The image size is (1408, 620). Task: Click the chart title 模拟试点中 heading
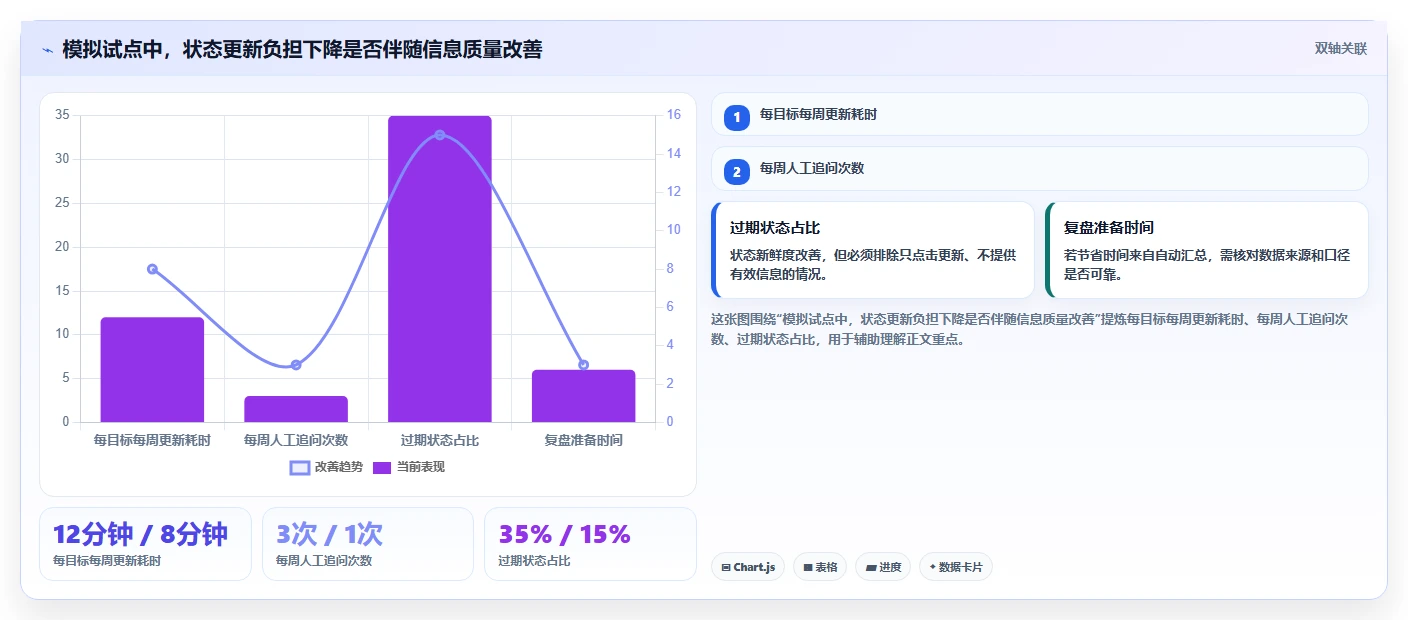[302, 49]
